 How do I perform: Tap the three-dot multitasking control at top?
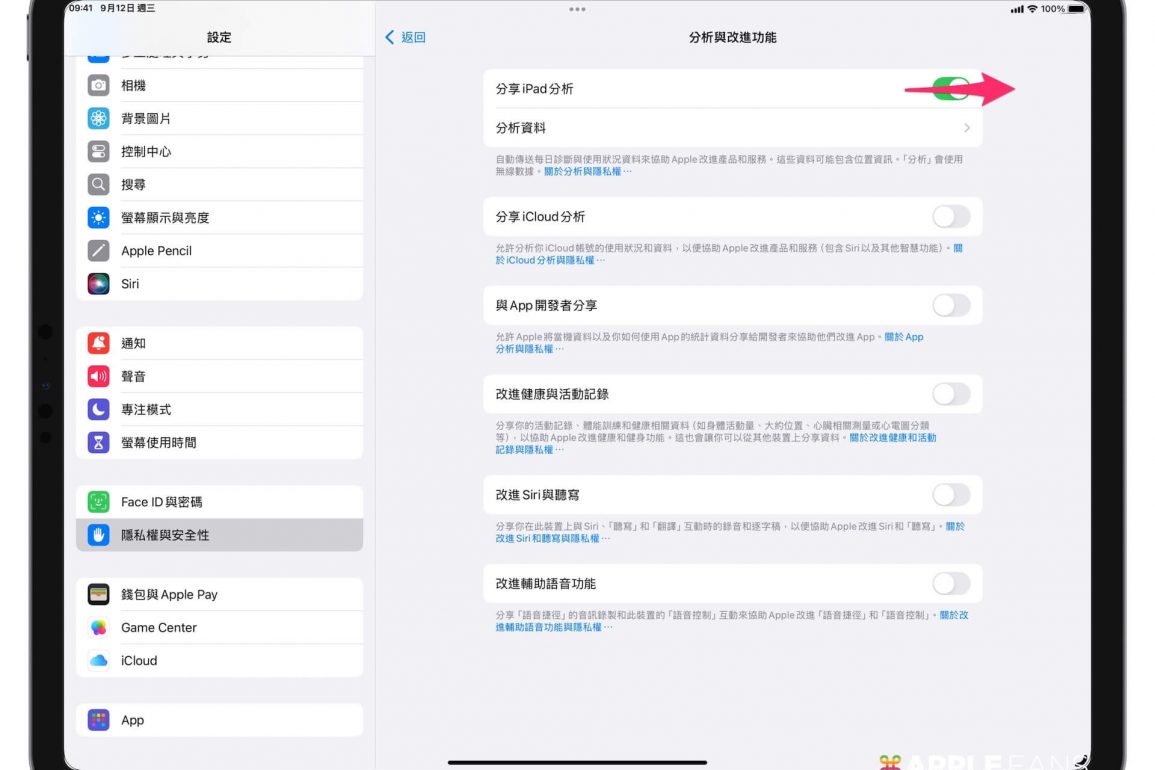pyautogui.click(x=577, y=9)
